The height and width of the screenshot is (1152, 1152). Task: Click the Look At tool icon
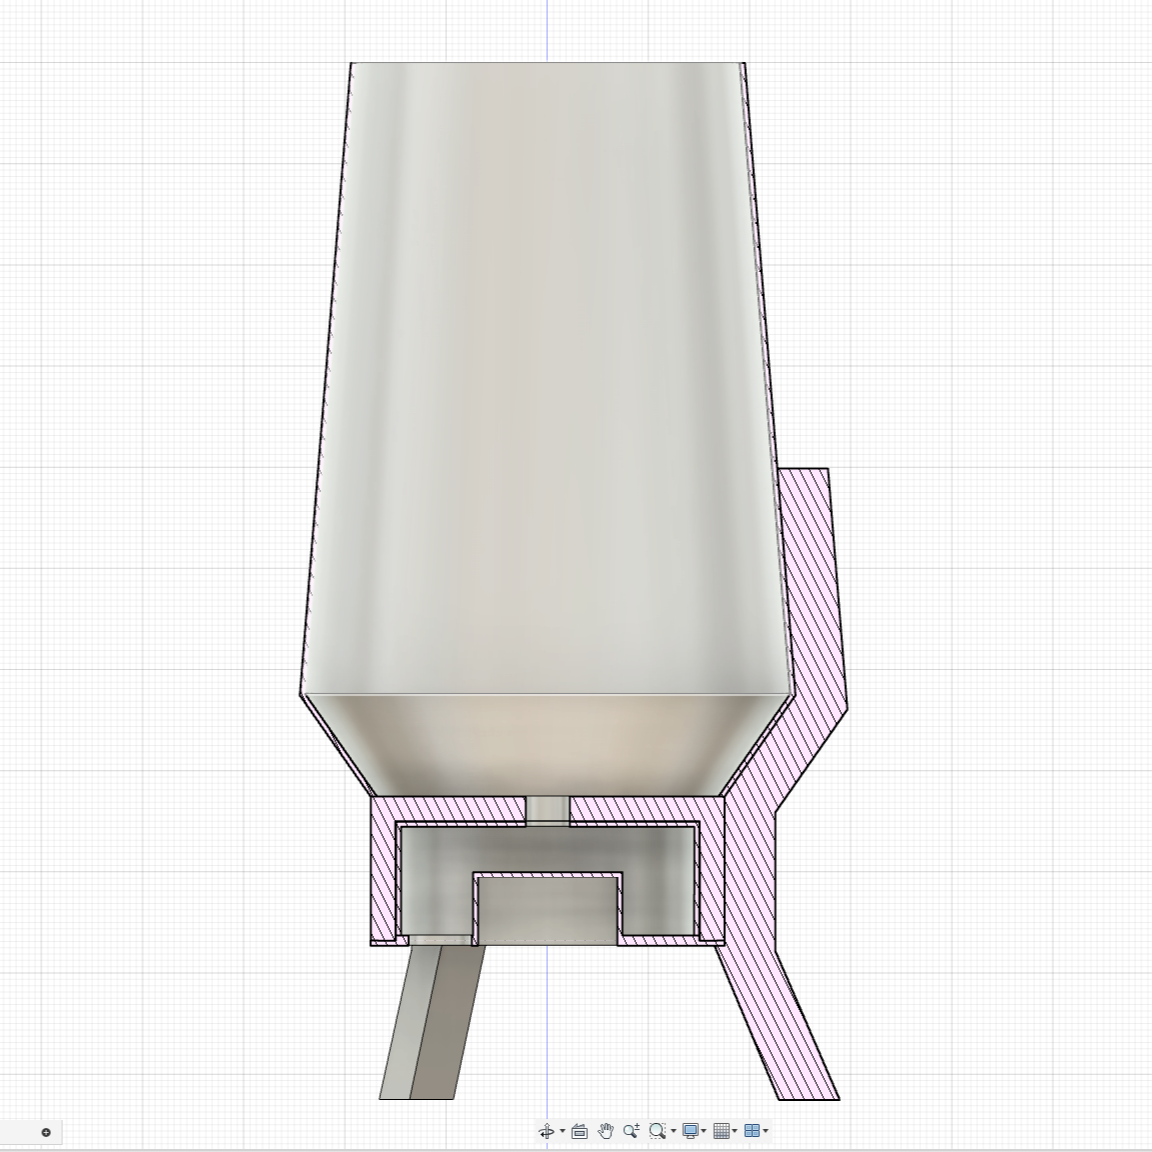(579, 1131)
